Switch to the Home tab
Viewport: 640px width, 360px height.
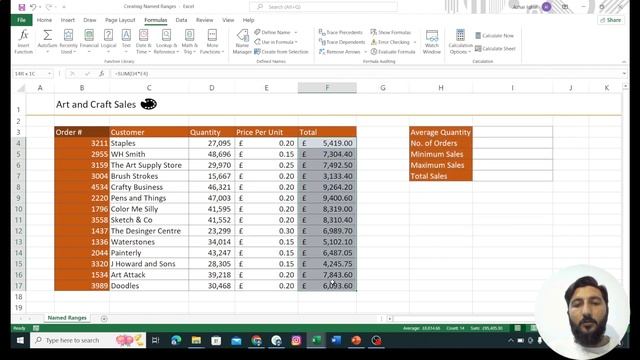tap(44, 20)
